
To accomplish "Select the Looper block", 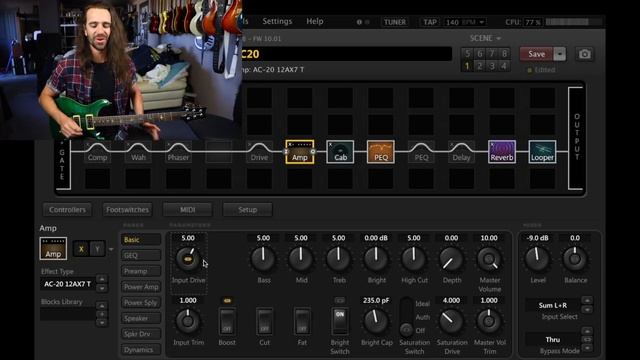I will [542, 152].
